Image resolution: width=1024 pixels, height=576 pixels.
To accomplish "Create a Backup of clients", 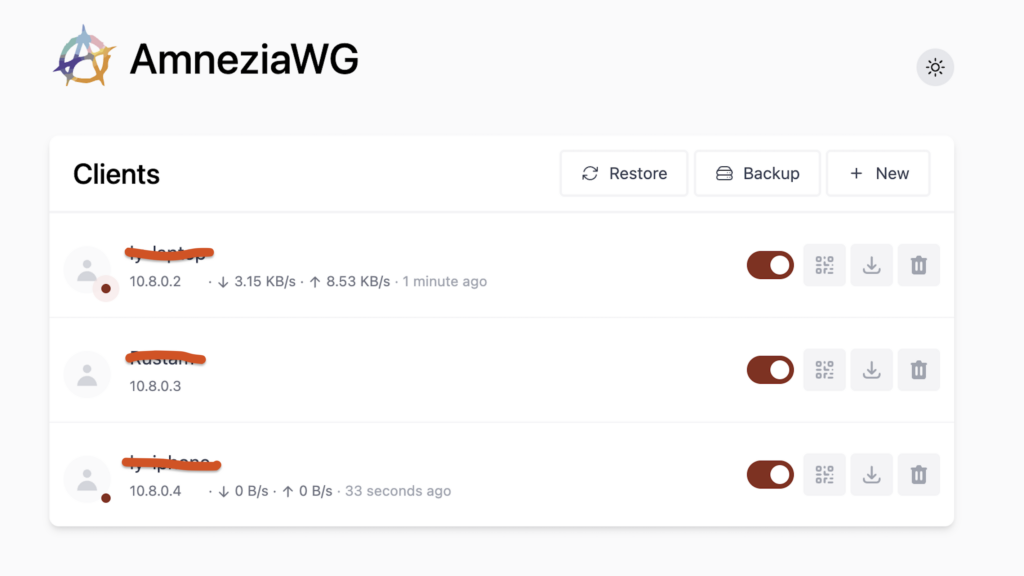I will tap(757, 174).
